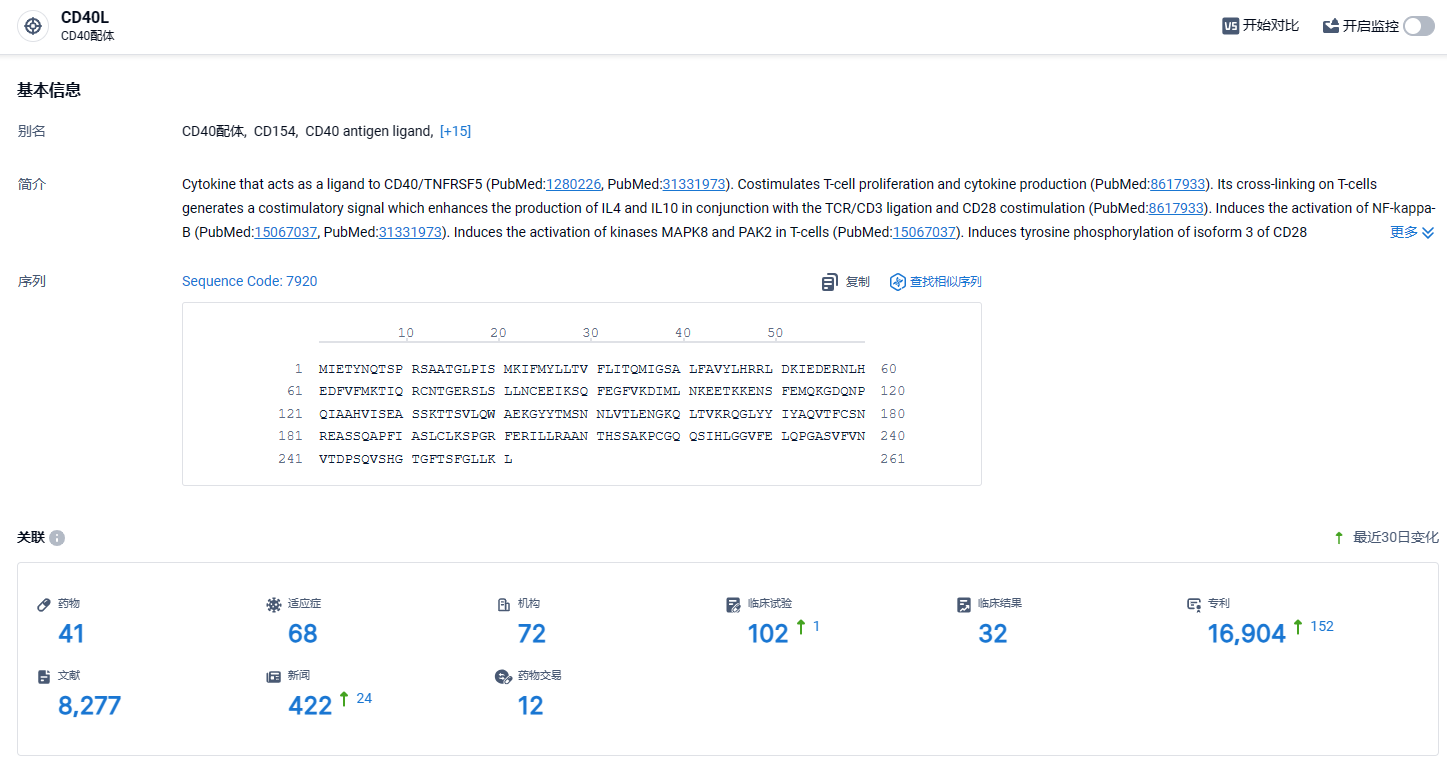Open the 12 drug deals count
Screen dimensions: 1447x761
tap(530, 705)
